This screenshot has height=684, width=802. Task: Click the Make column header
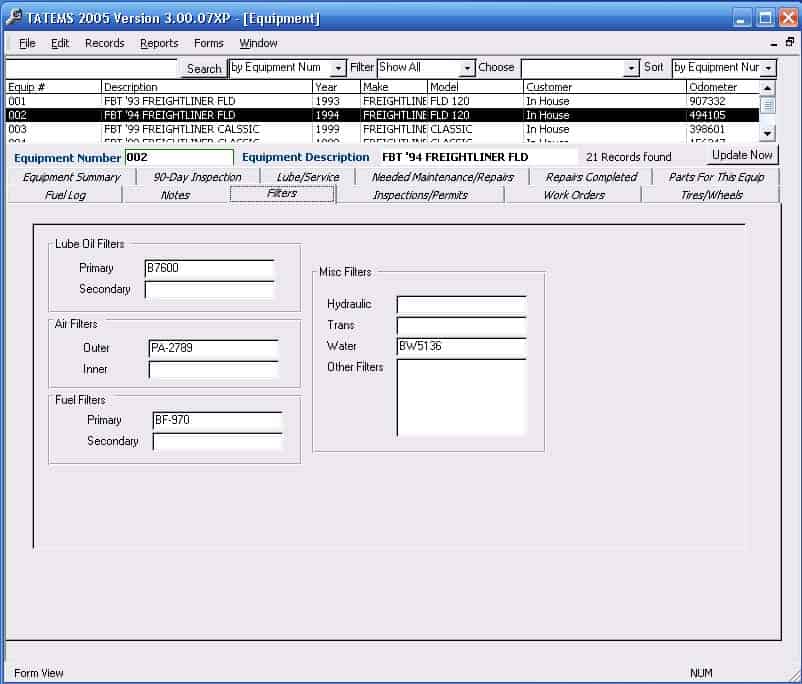tap(394, 87)
